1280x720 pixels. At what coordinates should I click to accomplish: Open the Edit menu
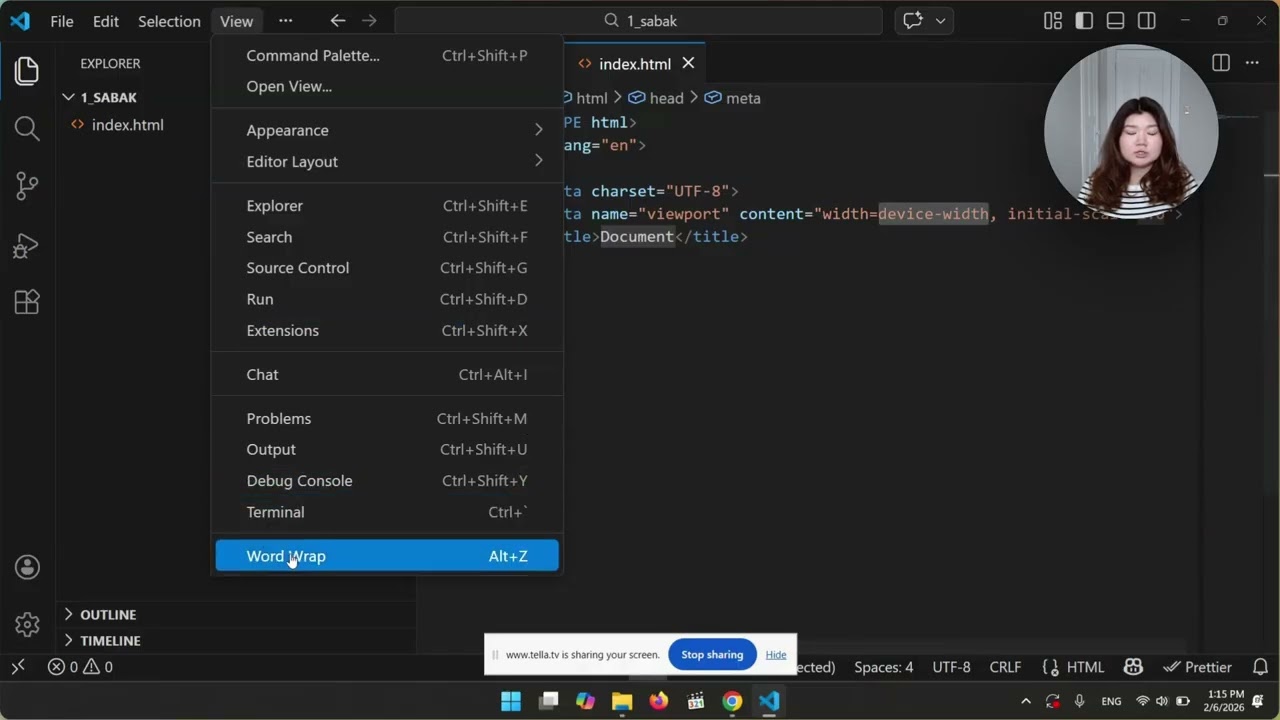coord(106,21)
